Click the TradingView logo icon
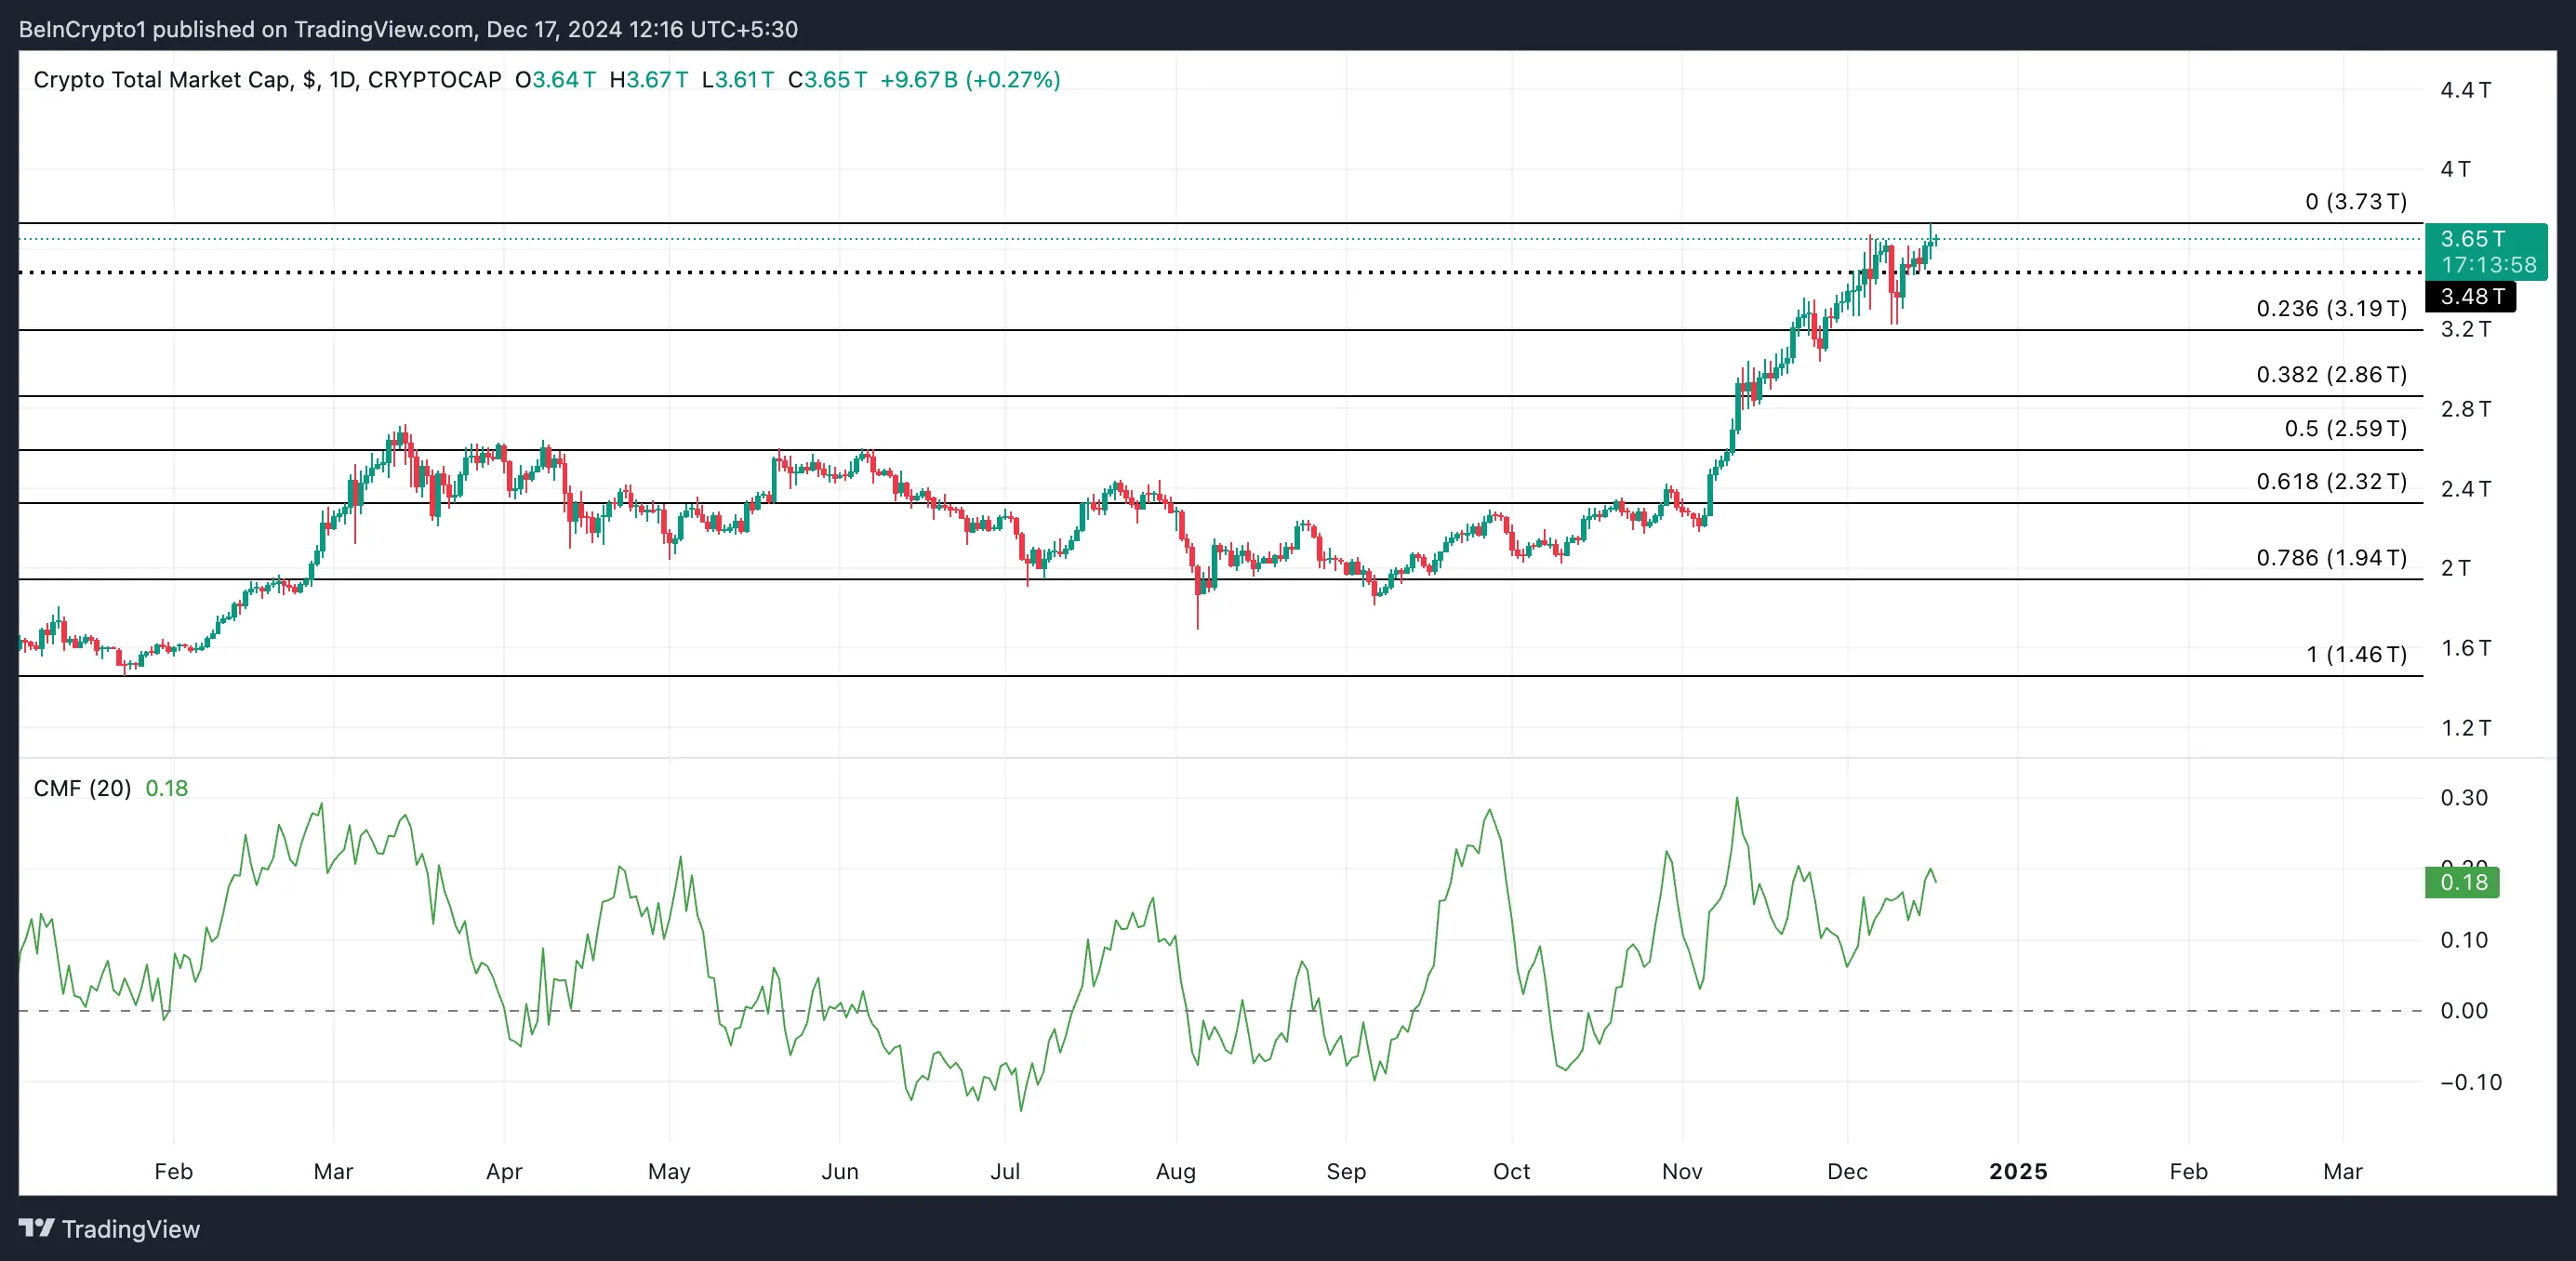This screenshot has height=1261, width=2576. pyautogui.click(x=36, y=1227)
